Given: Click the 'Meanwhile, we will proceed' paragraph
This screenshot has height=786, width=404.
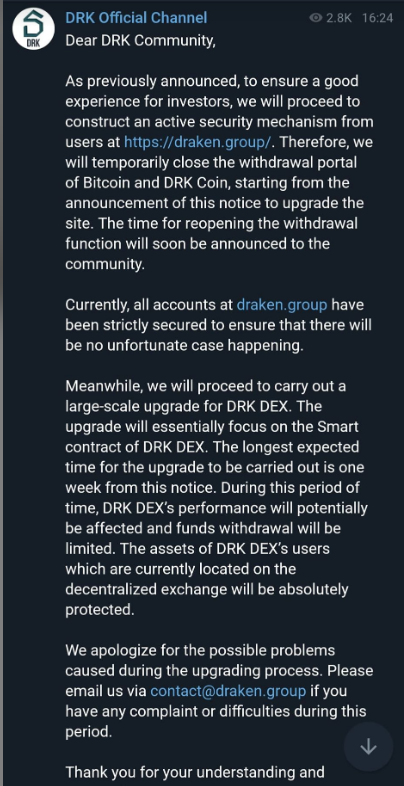Looking at the screenshot, I should (x=217, y=498).
